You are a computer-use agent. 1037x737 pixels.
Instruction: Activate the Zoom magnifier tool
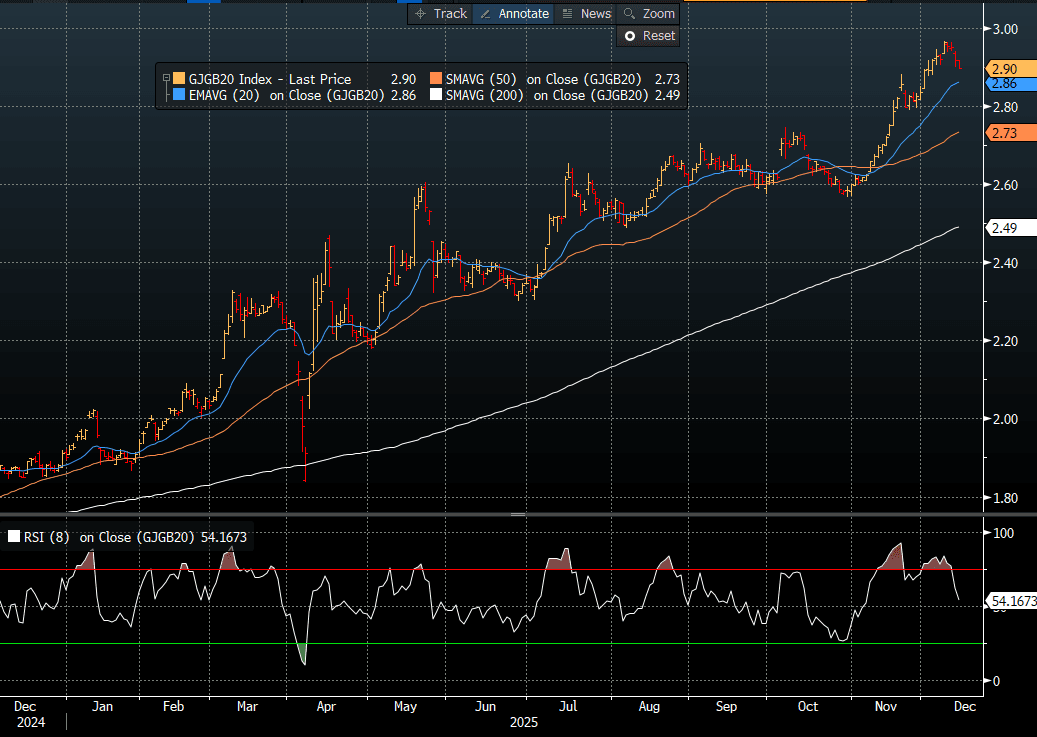click(648, 14)
